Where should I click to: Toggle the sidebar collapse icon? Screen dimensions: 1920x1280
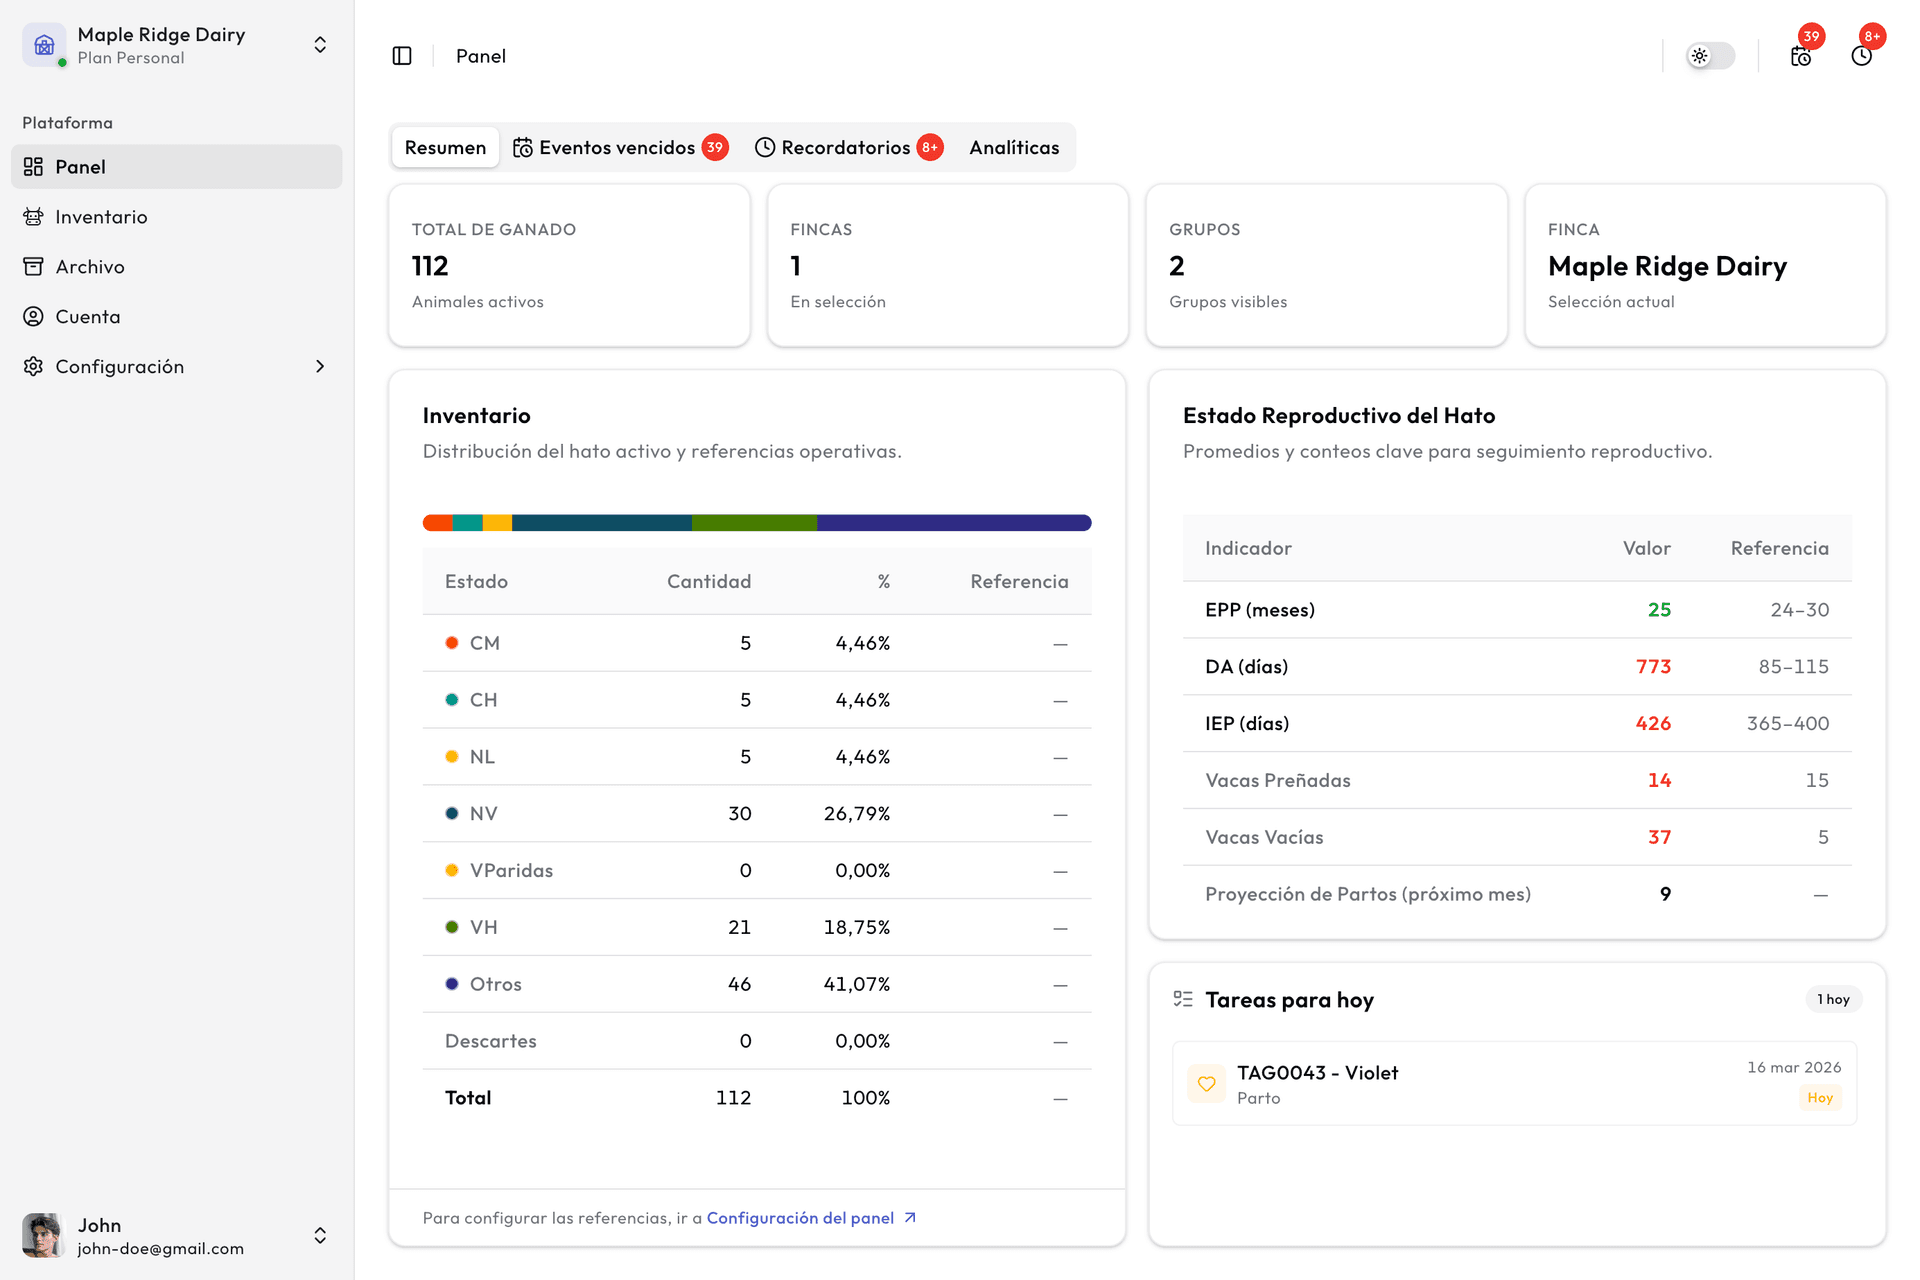[402, 56]
